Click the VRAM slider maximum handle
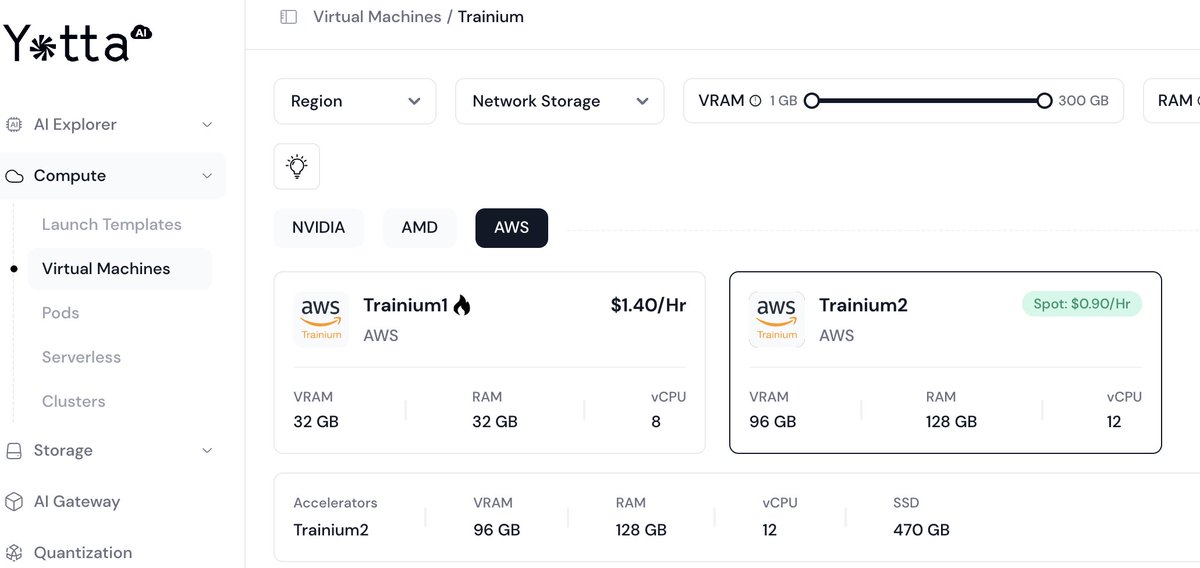Screen dimensions: 1200x568 click(x=1044, y=101)
